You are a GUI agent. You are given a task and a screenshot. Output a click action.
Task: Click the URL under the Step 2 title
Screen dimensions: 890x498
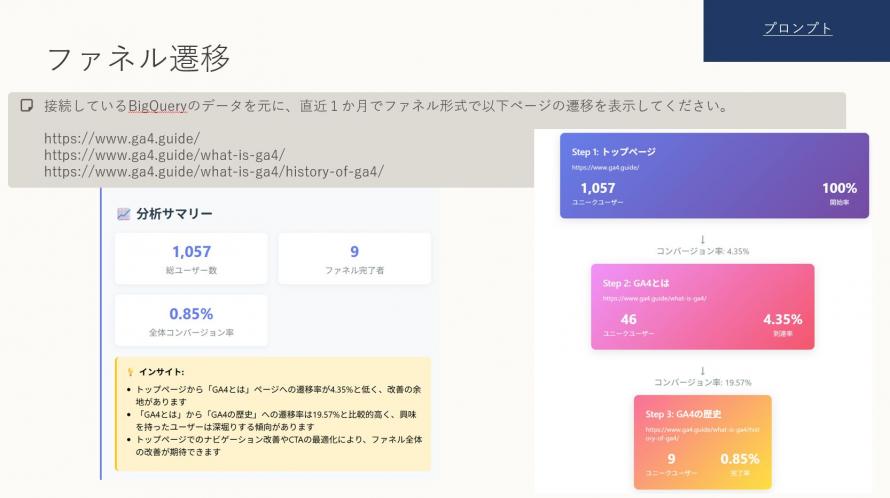654,298
